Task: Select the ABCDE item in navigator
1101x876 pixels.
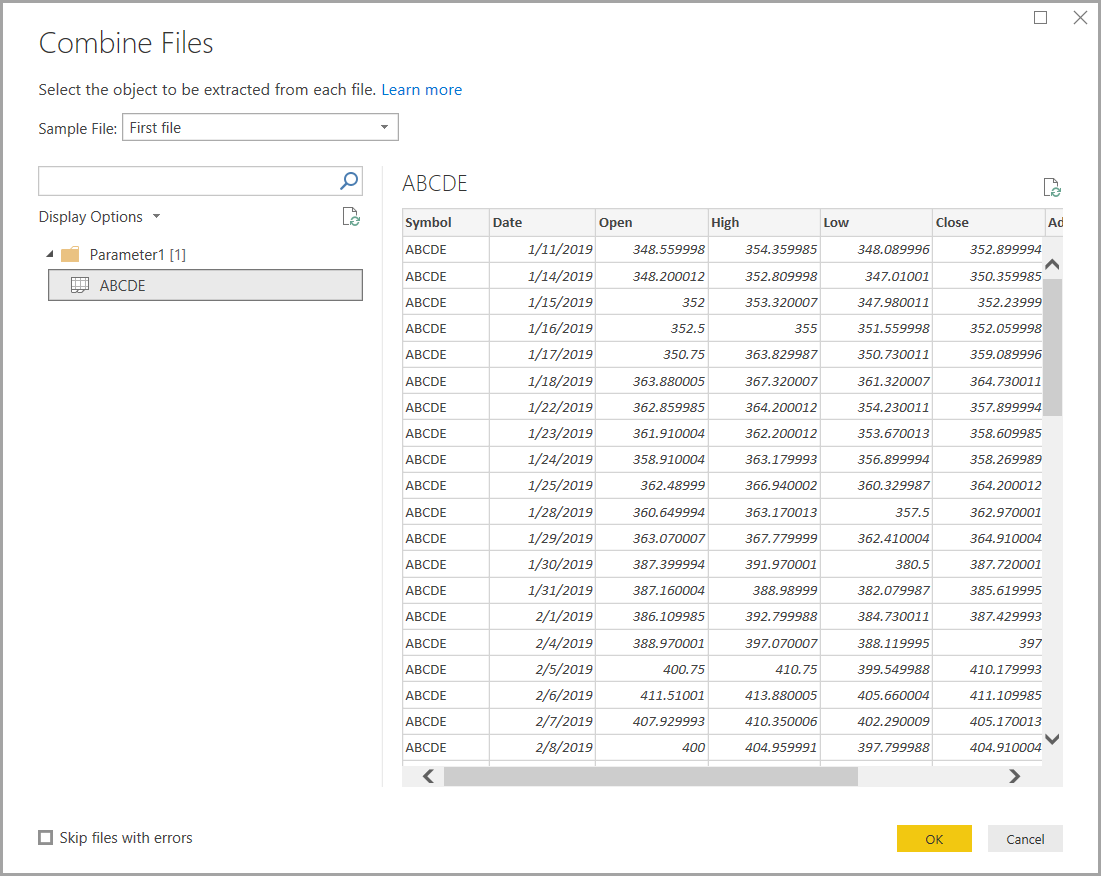Action: (205, 285)
